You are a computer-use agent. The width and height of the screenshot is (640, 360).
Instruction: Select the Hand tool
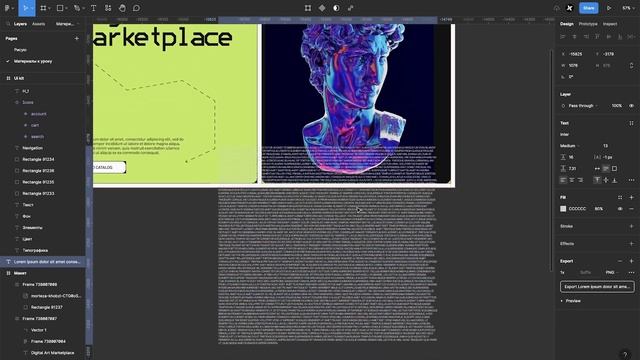coord(122,8)
